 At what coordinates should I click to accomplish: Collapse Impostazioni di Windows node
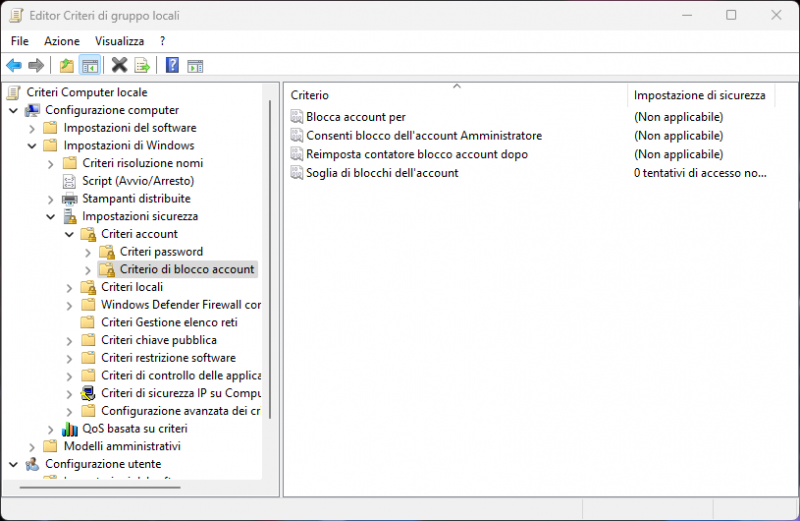tap(32, 146)
